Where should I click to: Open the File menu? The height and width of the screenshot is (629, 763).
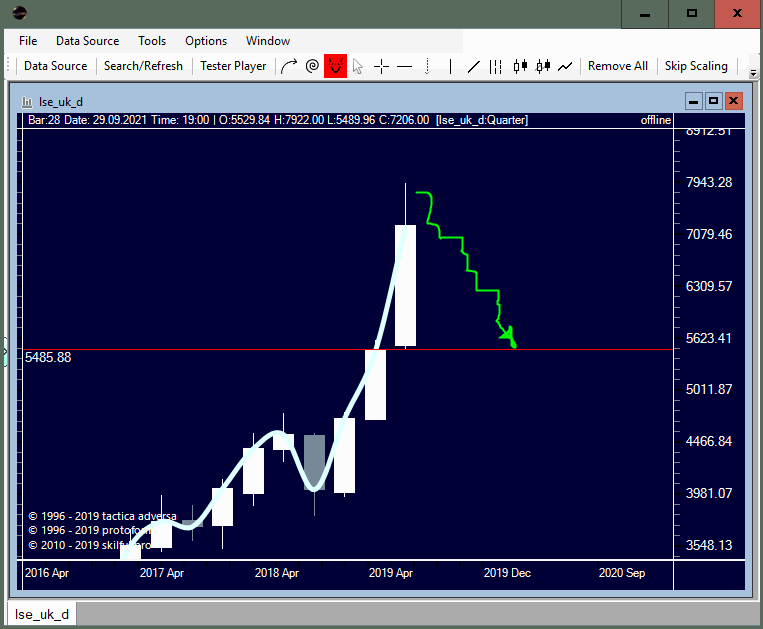[x=28, y=41]
